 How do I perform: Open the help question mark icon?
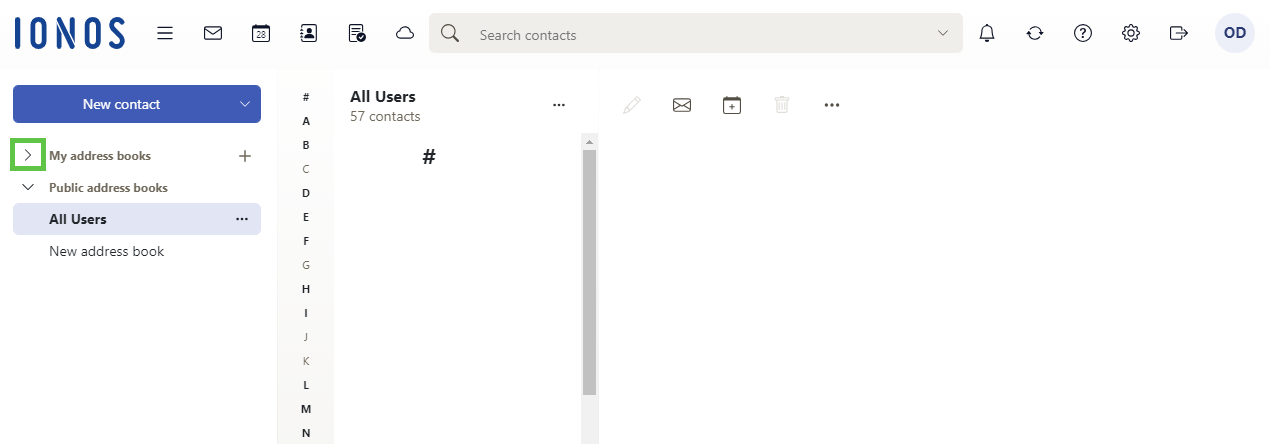click(x=1083, y=33)
